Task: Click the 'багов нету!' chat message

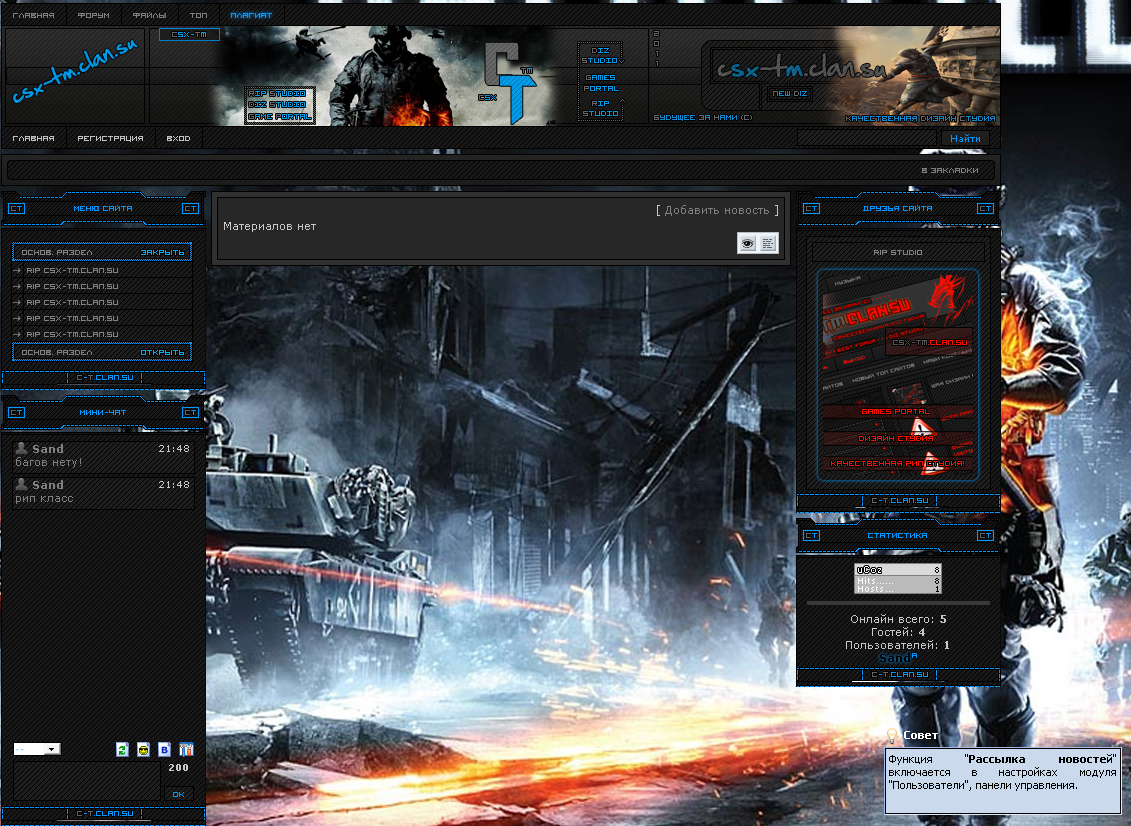Action: [x=49, y=462]
